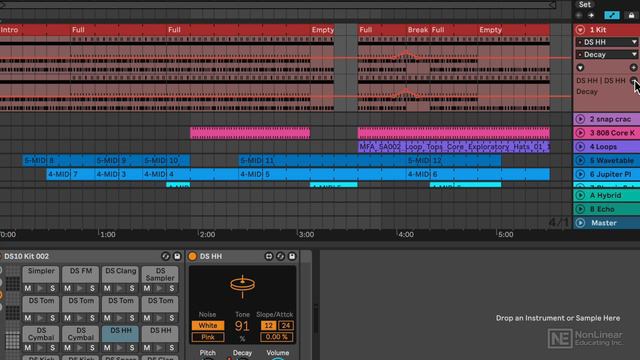Screen dimensions: 640x360
Task: Unfold the 4 Loops track
Action: 580,147
